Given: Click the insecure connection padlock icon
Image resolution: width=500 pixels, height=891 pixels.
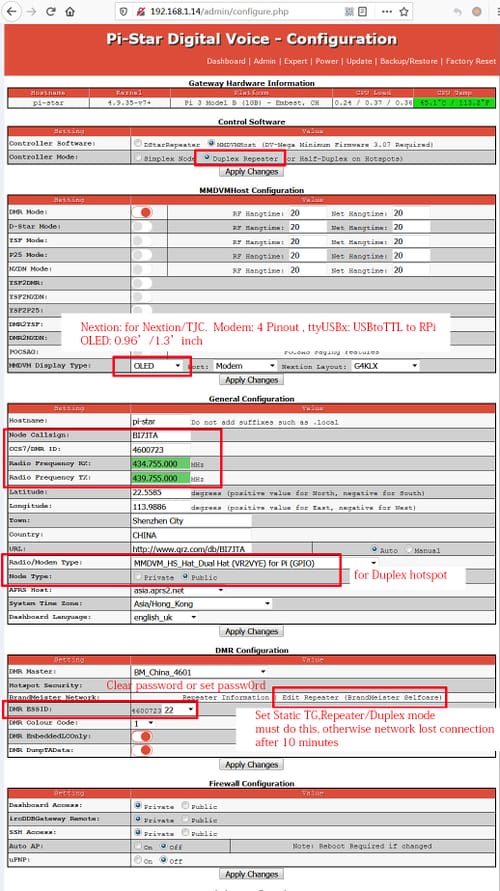Looking at the screenshot, I should pyautogui.click(x=139, y=11).
